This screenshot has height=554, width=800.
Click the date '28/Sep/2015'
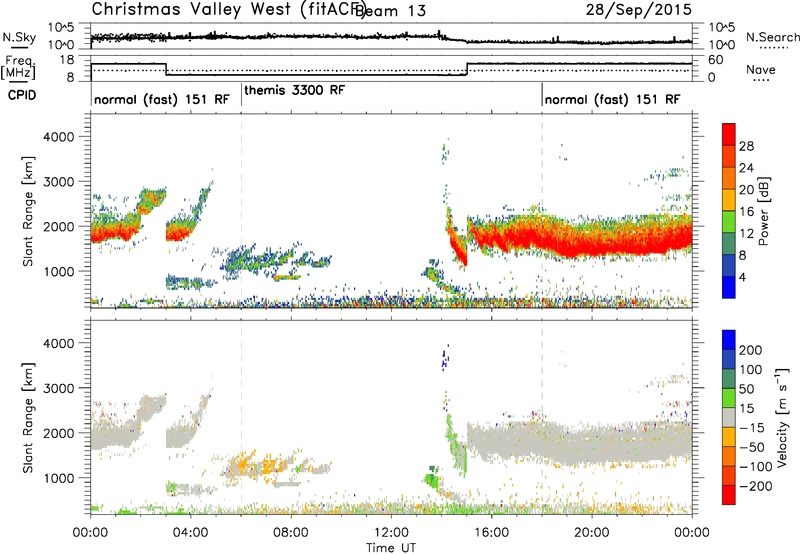pos(639,9)
